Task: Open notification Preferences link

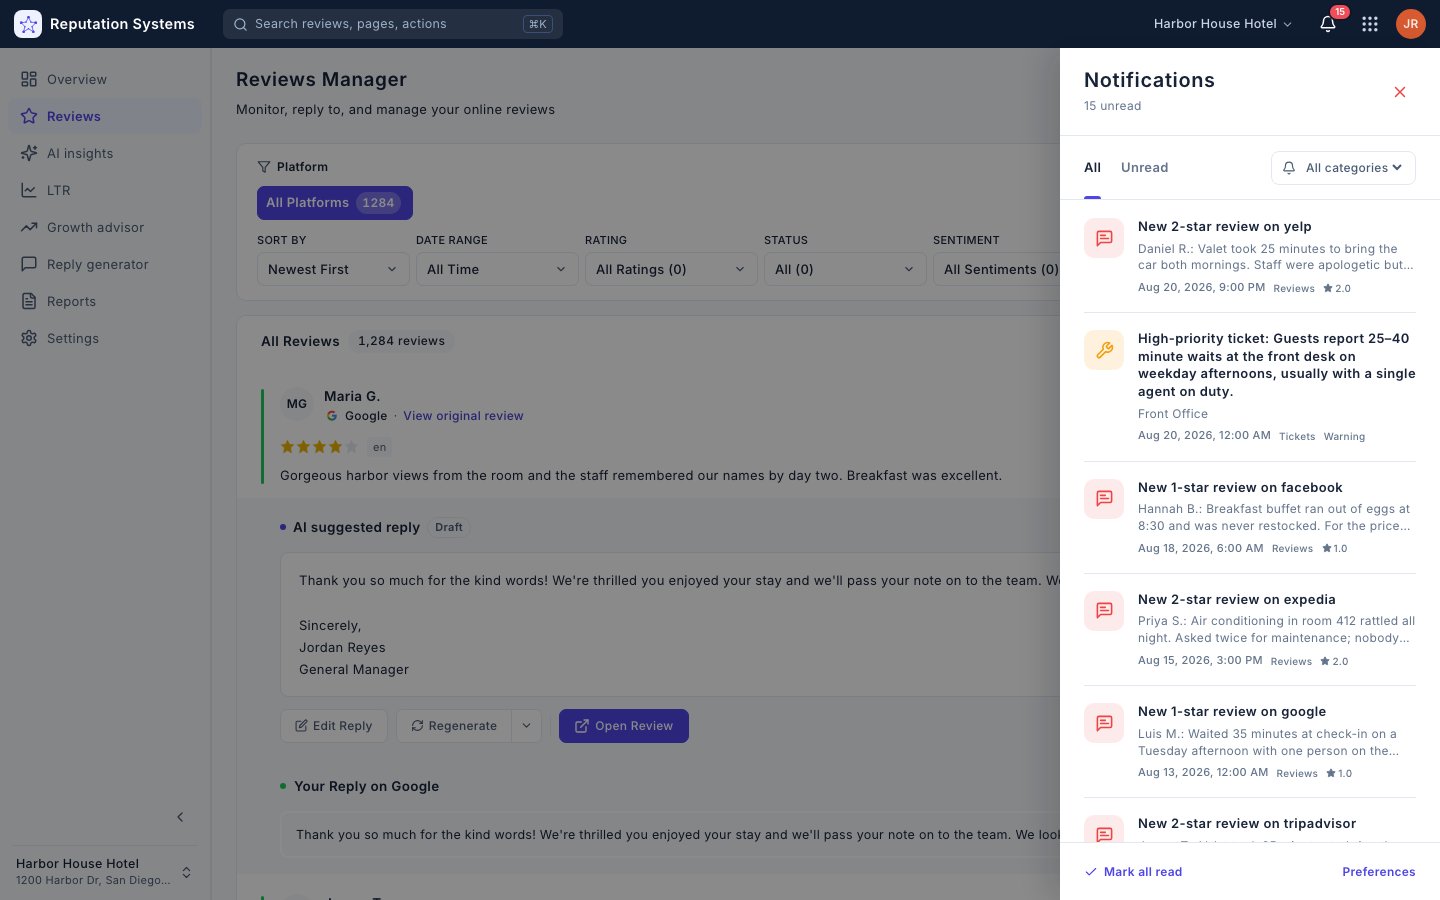Action: click(x=1378, y=872)
